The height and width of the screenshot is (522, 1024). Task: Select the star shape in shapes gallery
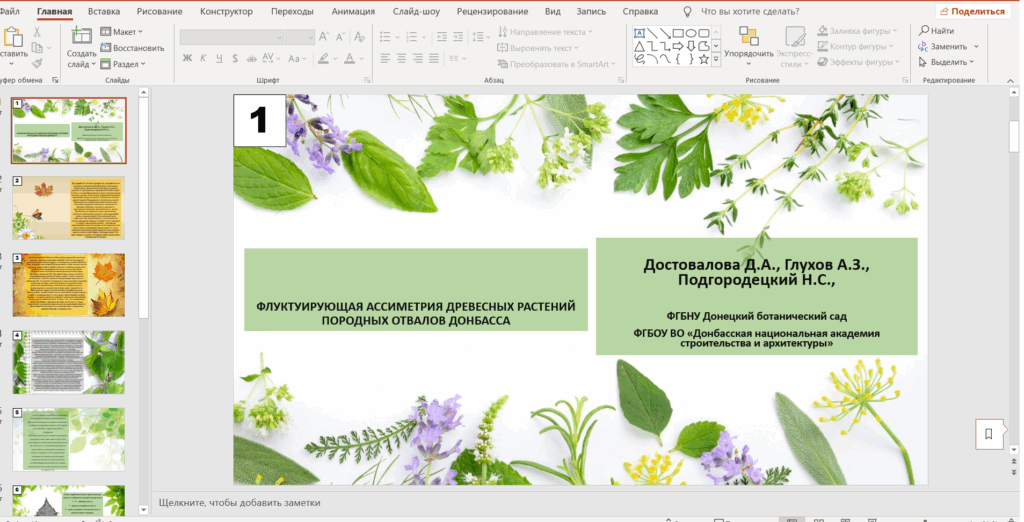point(704,59)
